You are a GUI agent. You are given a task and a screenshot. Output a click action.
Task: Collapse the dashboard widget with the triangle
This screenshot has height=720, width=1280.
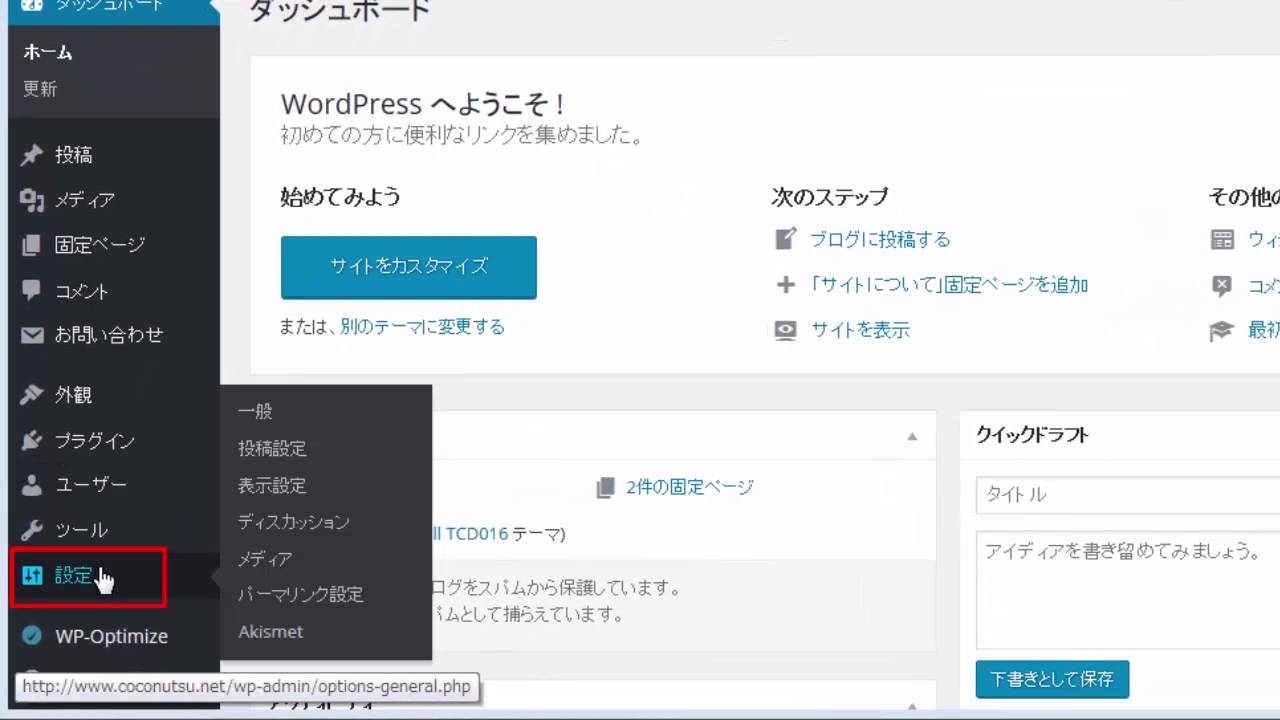tap(912, 436)
